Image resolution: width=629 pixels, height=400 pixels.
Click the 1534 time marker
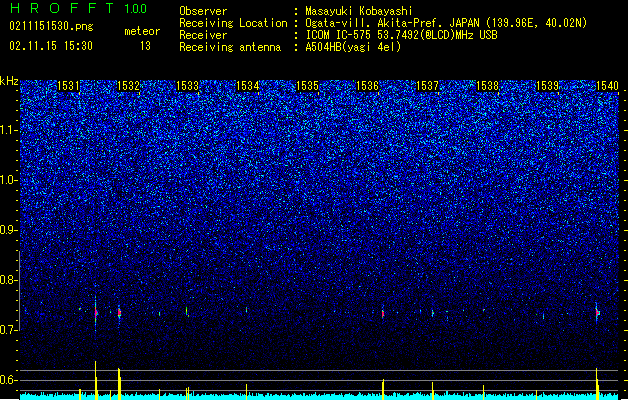point(248,86)
